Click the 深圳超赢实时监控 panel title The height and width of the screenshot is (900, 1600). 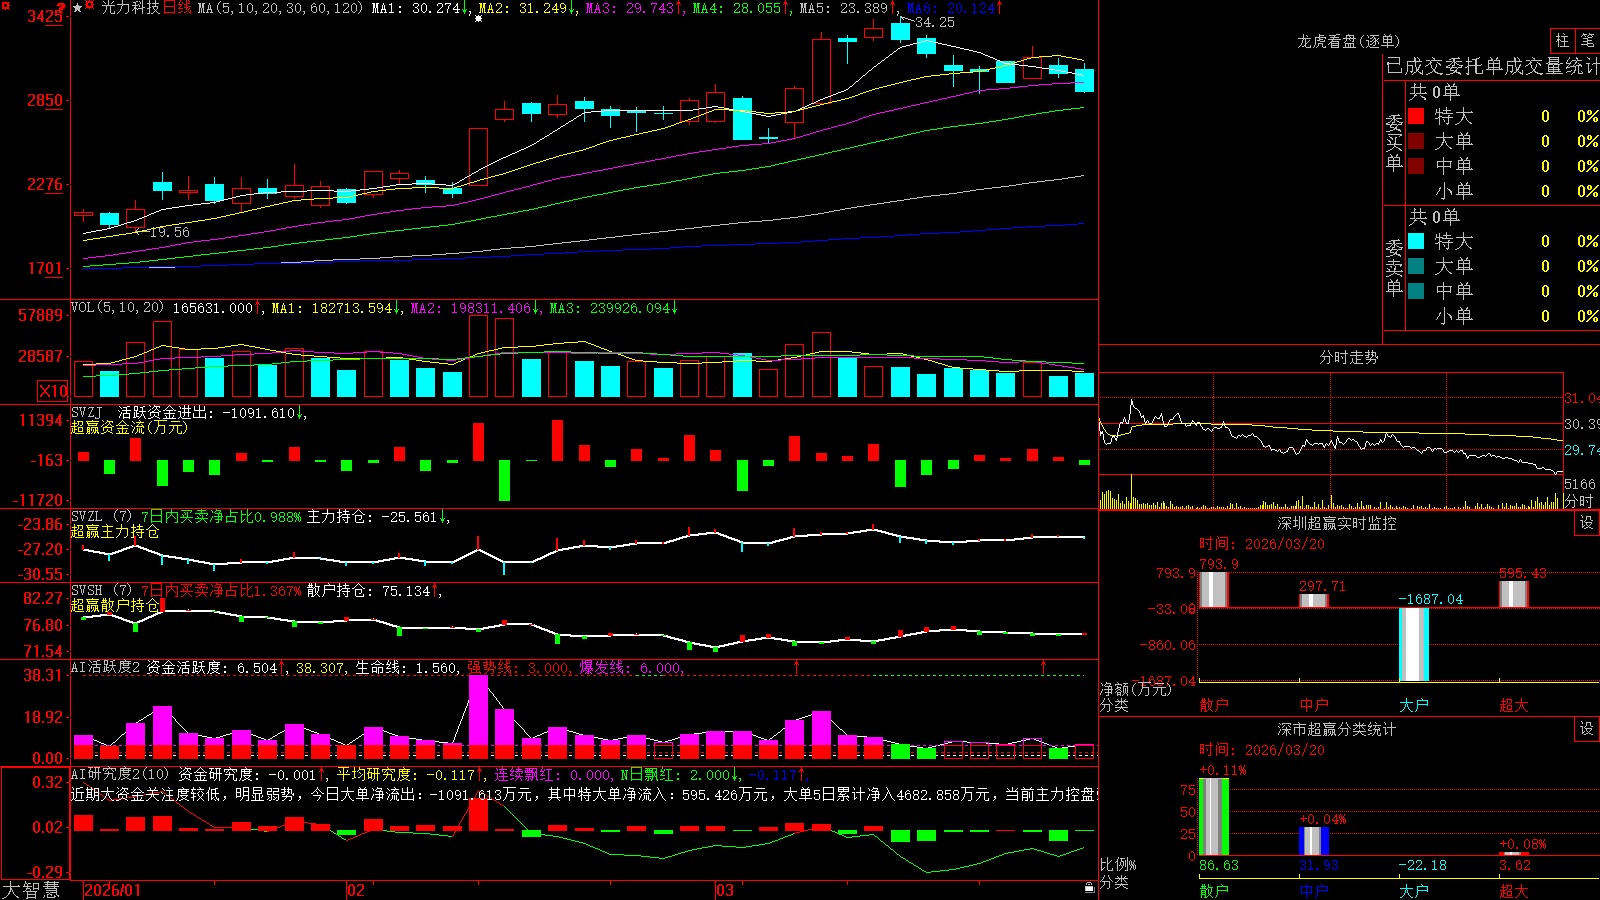click(1337, 523)
